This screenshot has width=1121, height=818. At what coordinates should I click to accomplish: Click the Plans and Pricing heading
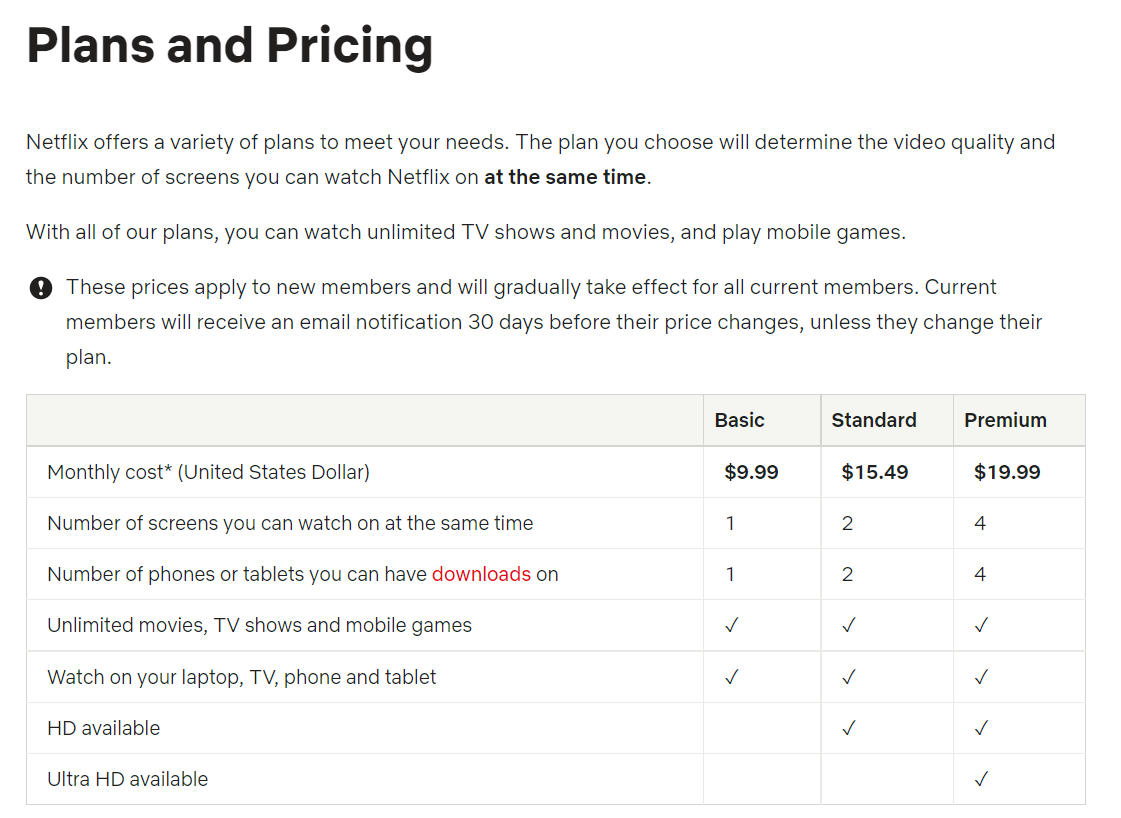tap(230, 46)
